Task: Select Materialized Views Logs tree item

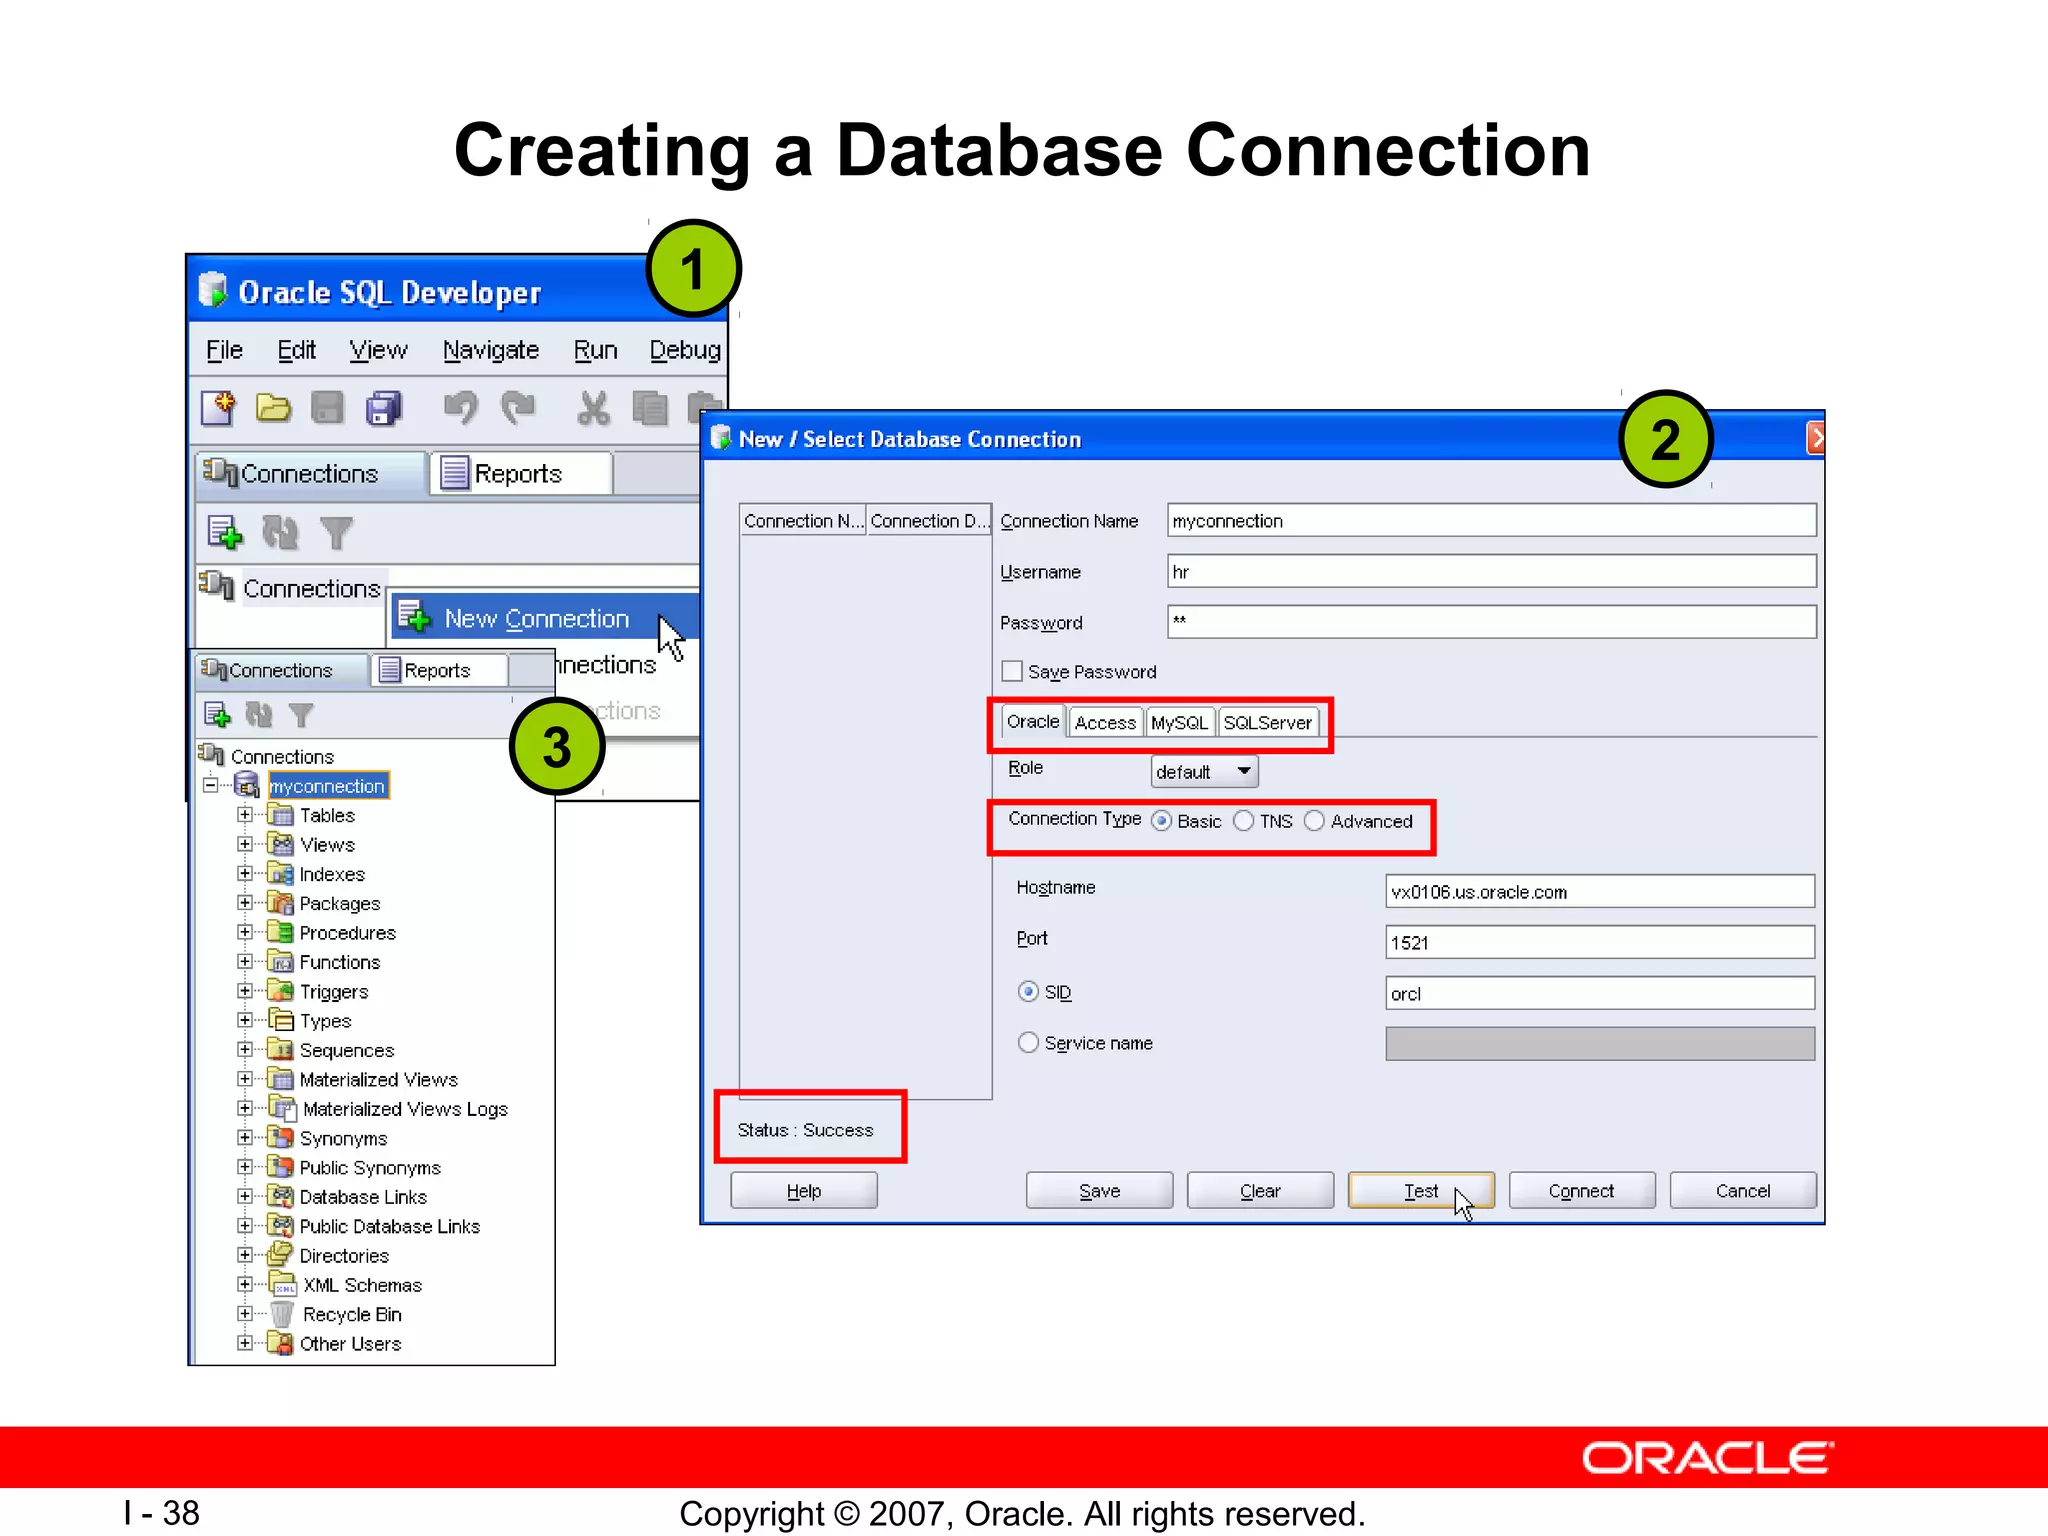Action: (x=405, y=1109)
